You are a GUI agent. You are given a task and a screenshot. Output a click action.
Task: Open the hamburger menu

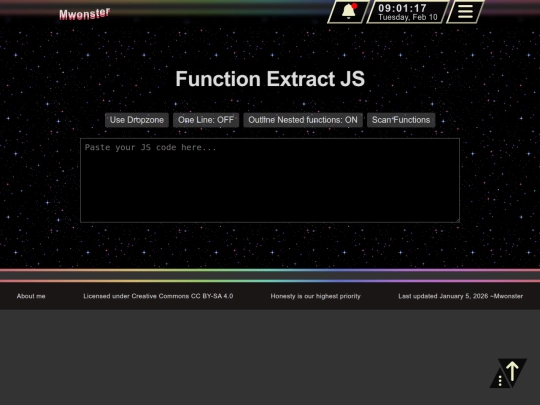pos(465,11)
